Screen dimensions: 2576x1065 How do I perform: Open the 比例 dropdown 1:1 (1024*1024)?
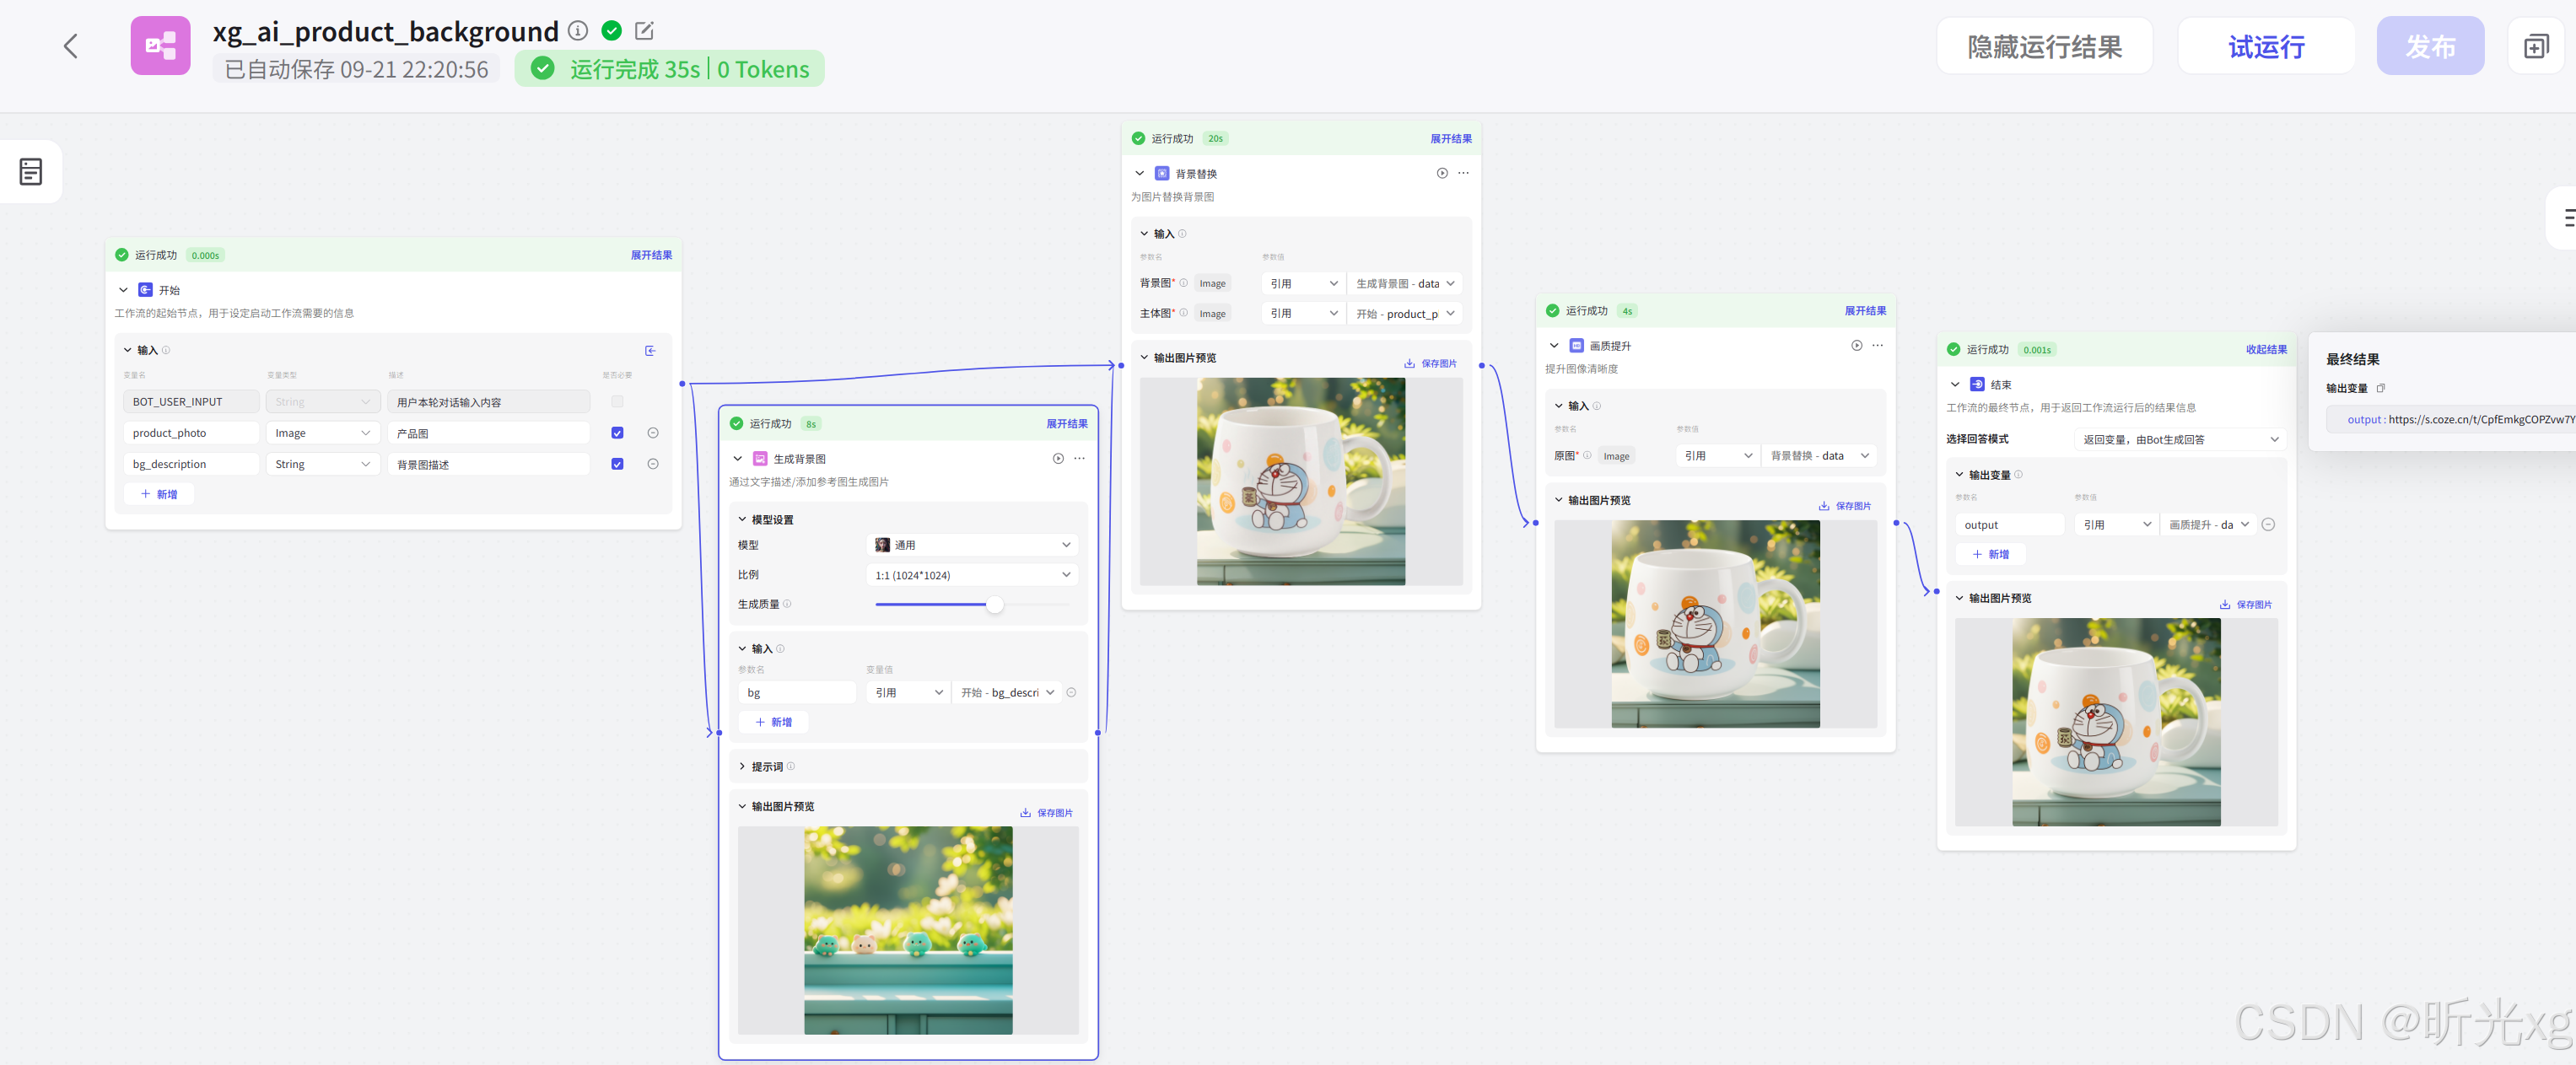point(972,575)
